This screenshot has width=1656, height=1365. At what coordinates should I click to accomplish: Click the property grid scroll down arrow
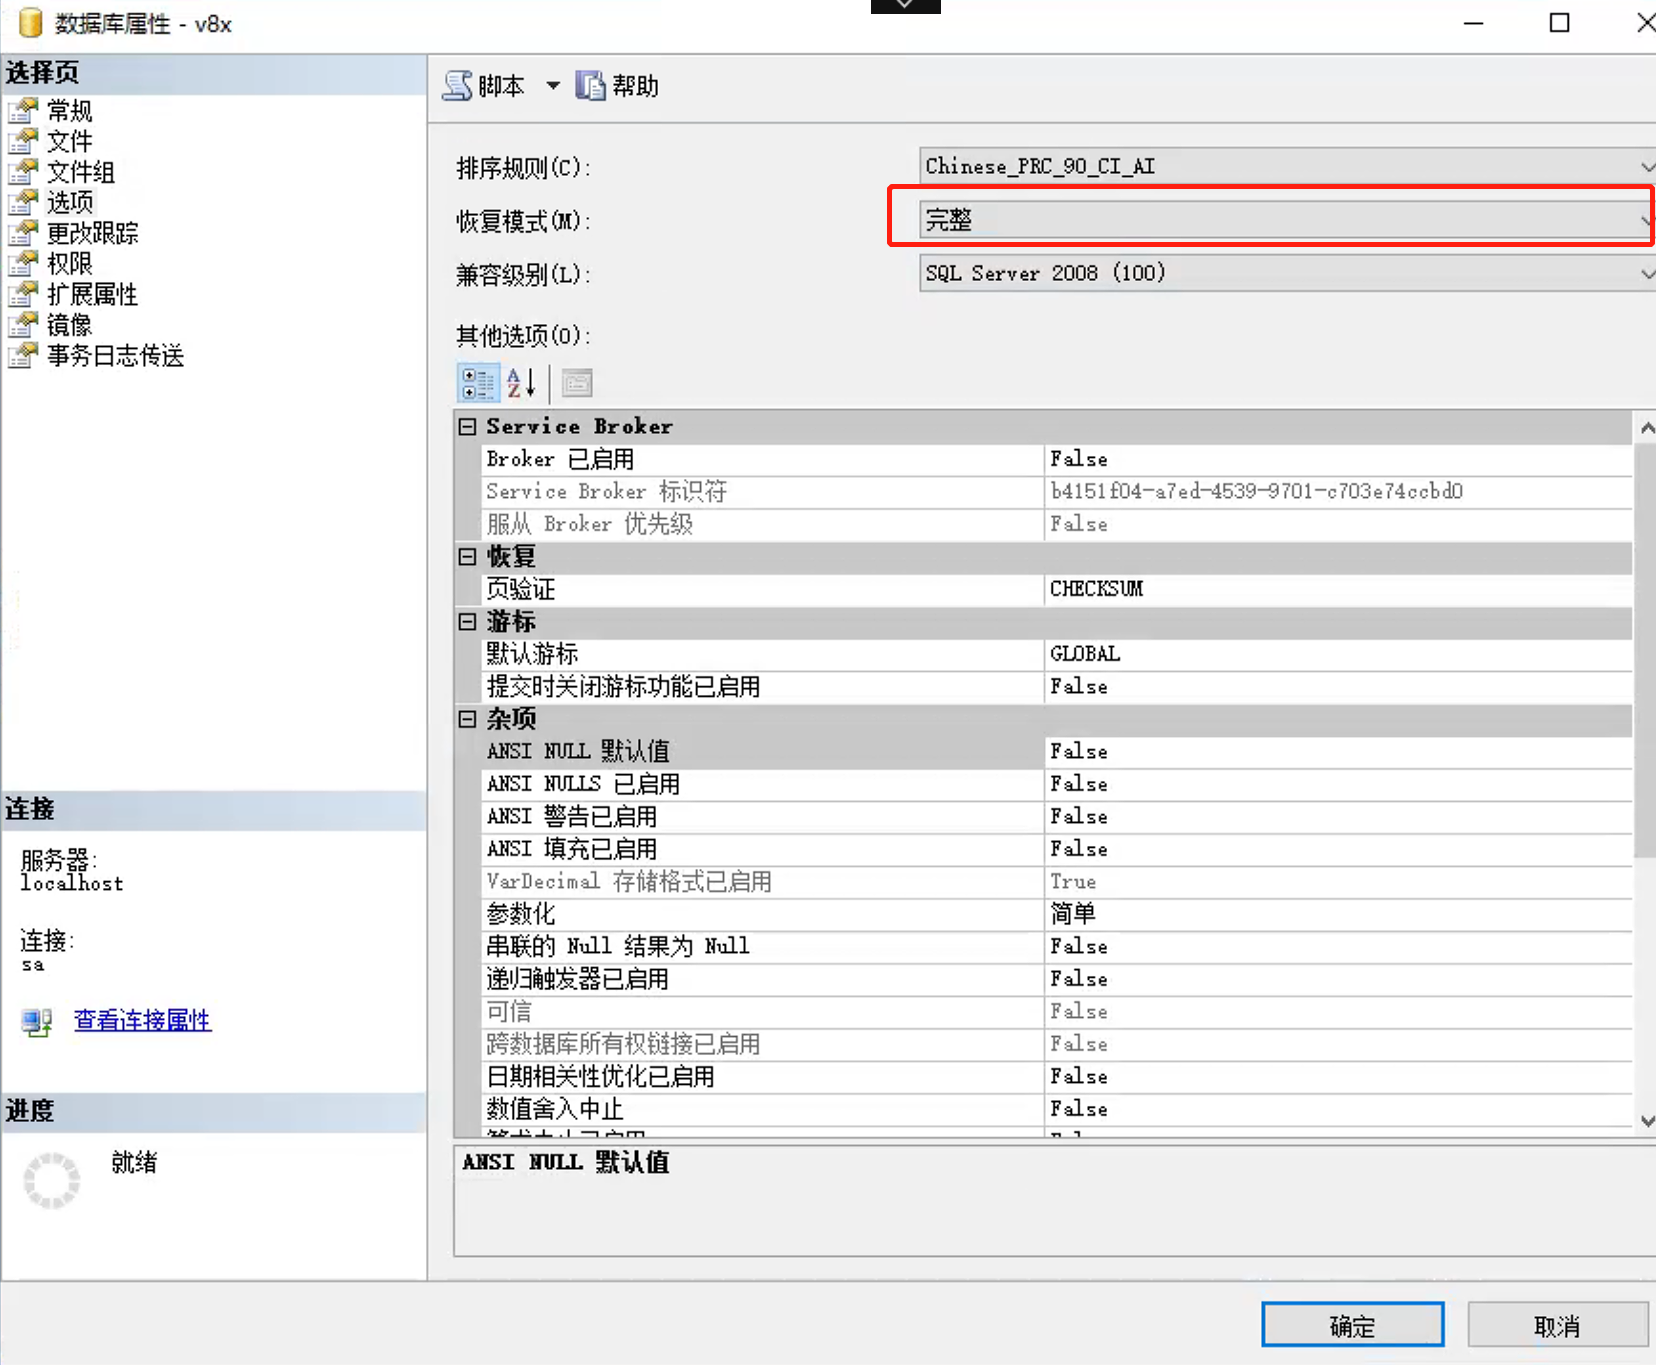[1646, 1121]
